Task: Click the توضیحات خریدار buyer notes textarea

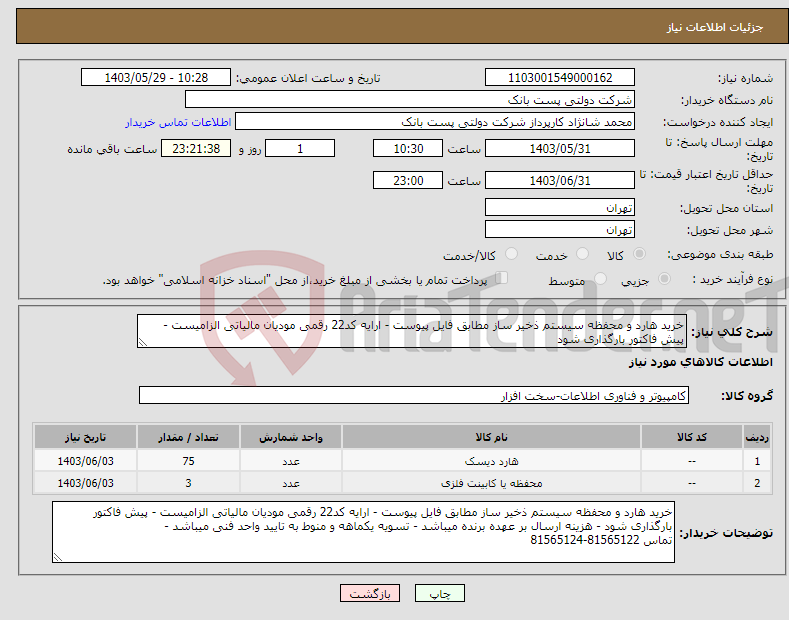Action: tap(363, 532)
